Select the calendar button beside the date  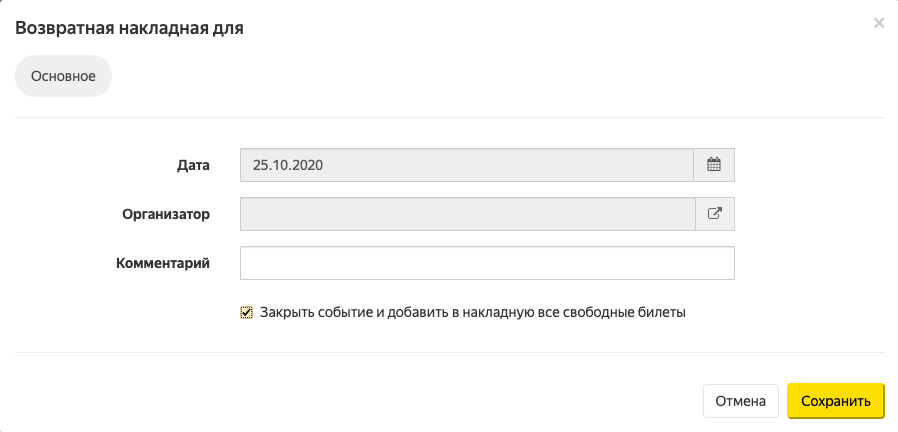tap(714, 165)
